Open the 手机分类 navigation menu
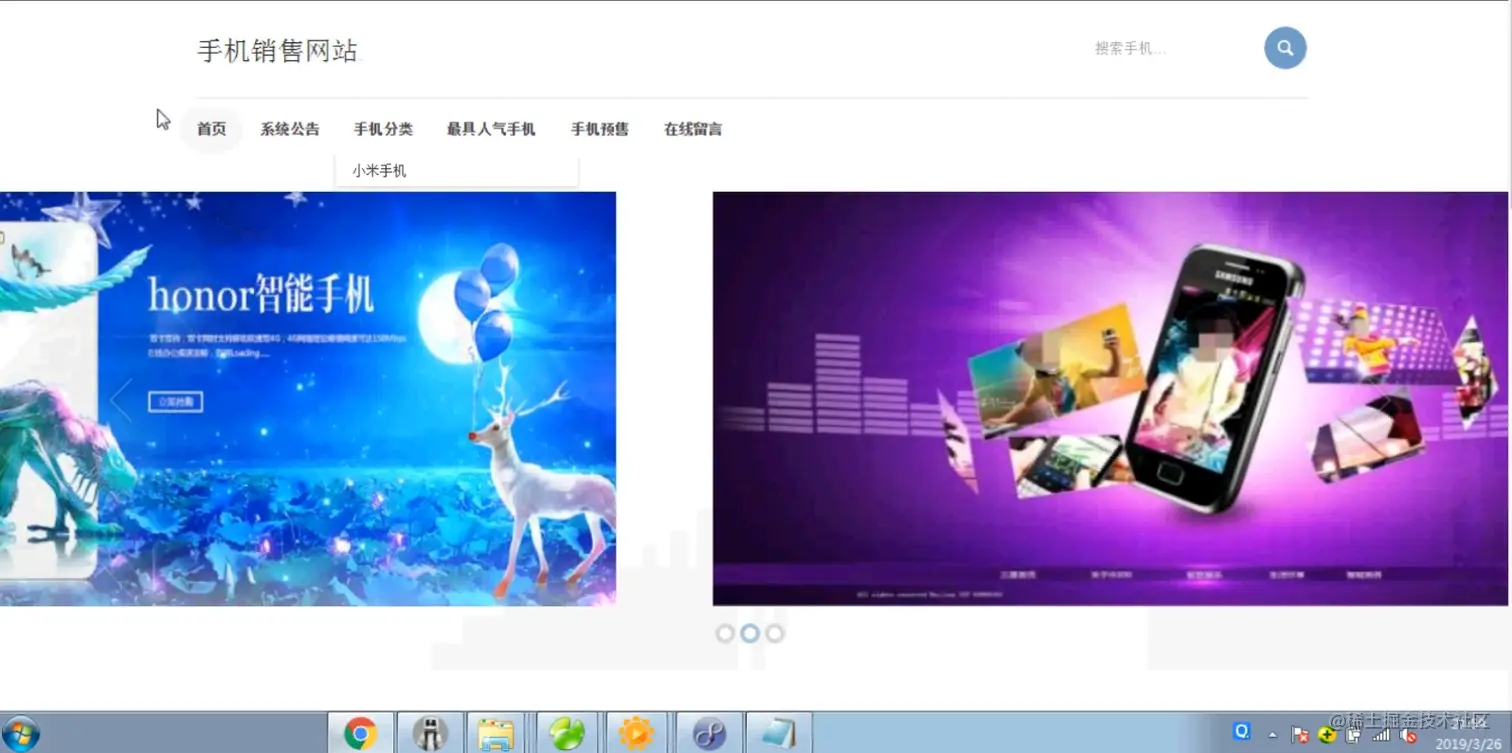The height and width of the screenshot is (753, 1512). [x=383, y=129]
